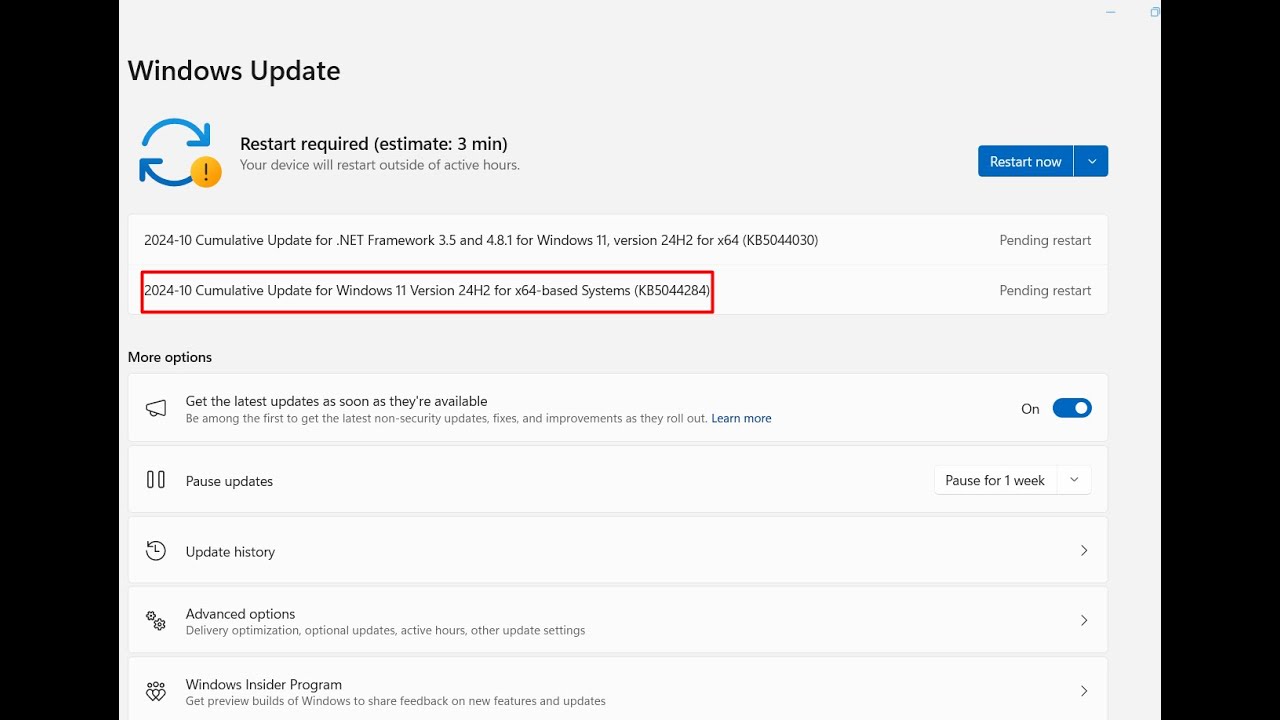Viewport: 1280px width, 720px height.
Task: Click the Windows Update sync status icon
Action: tap(179, 153)
